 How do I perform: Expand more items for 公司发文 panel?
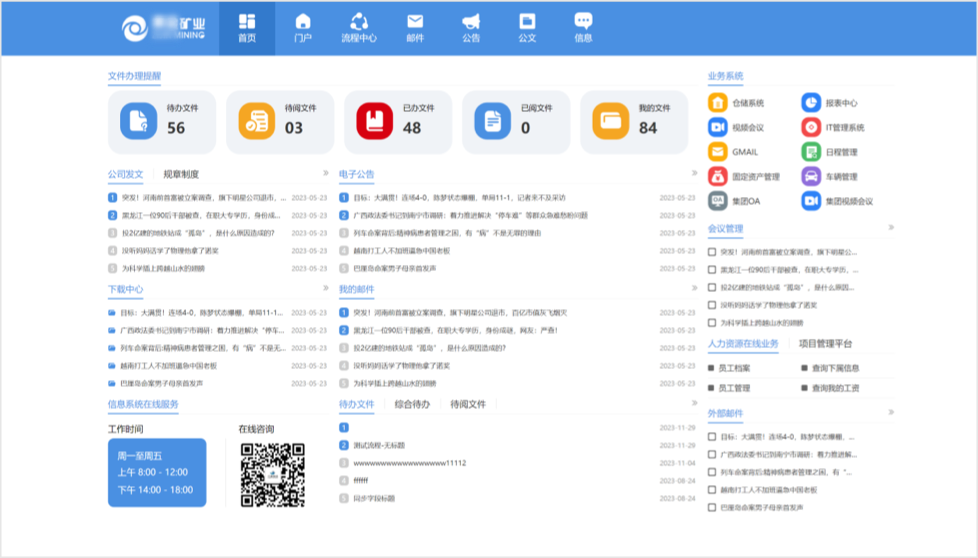pyautogui.click(x=325, y=174)
